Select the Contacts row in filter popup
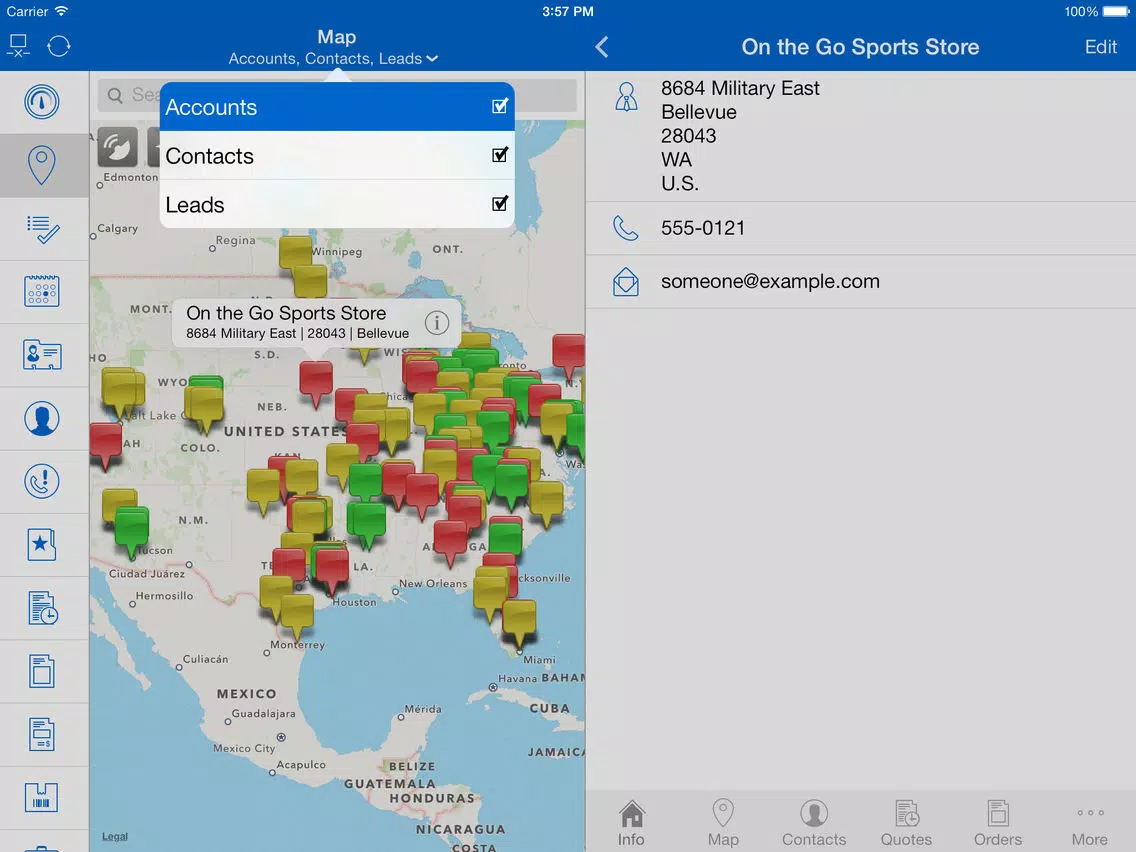This screenshot has height=852, width=1136. [x=337, y=155]
